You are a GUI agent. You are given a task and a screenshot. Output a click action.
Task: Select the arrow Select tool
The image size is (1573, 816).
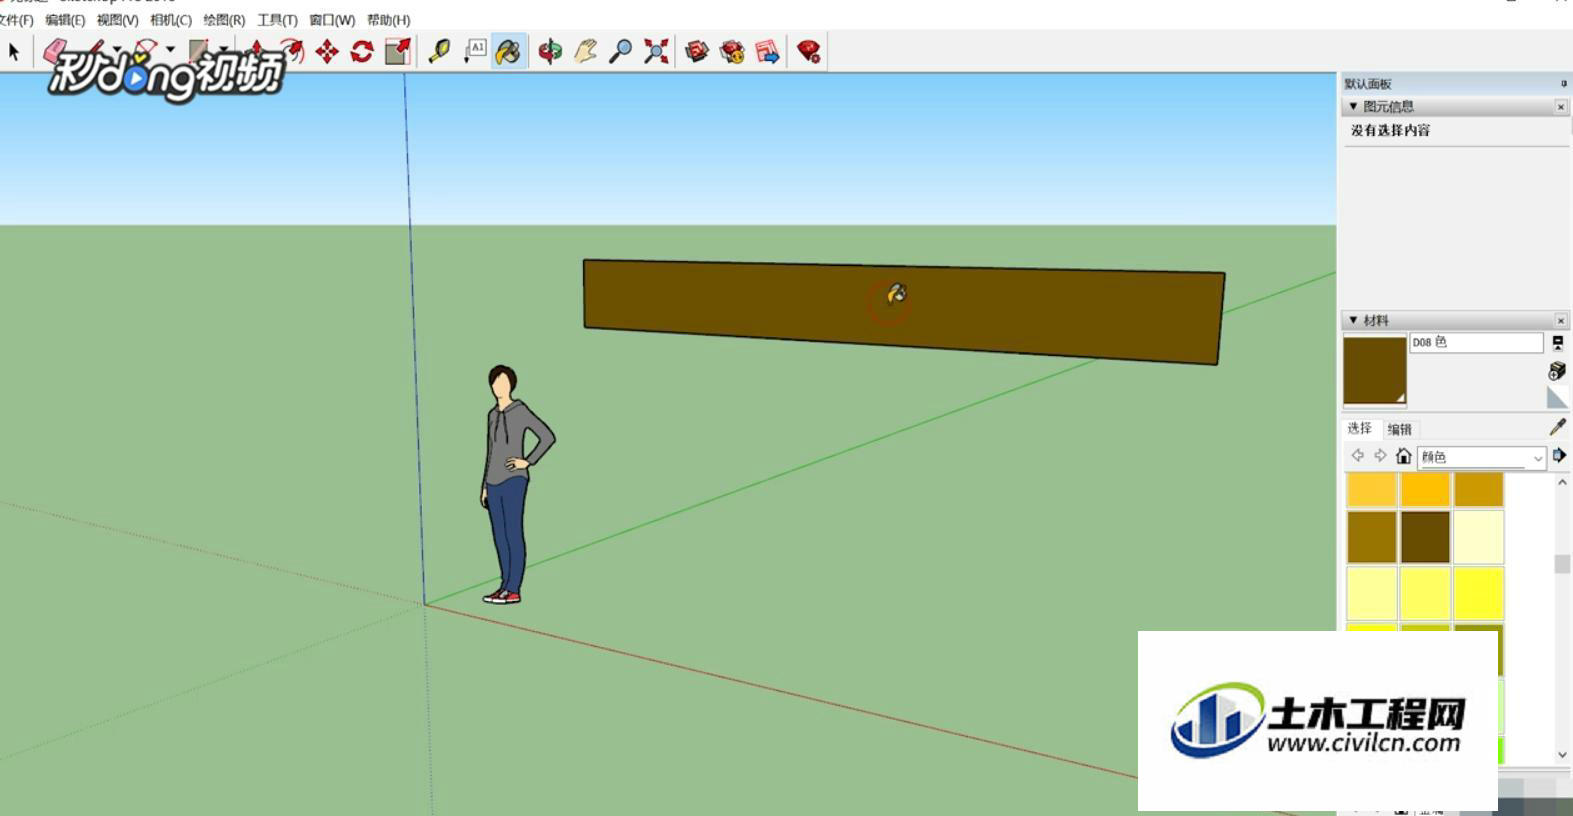14,51
